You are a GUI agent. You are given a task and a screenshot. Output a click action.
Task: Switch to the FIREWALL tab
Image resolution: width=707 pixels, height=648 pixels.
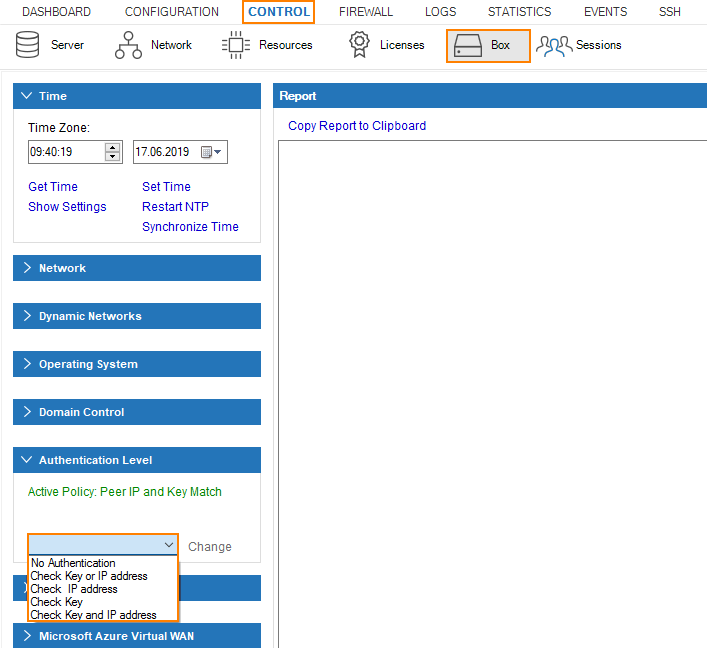click(x=366, y=12)
